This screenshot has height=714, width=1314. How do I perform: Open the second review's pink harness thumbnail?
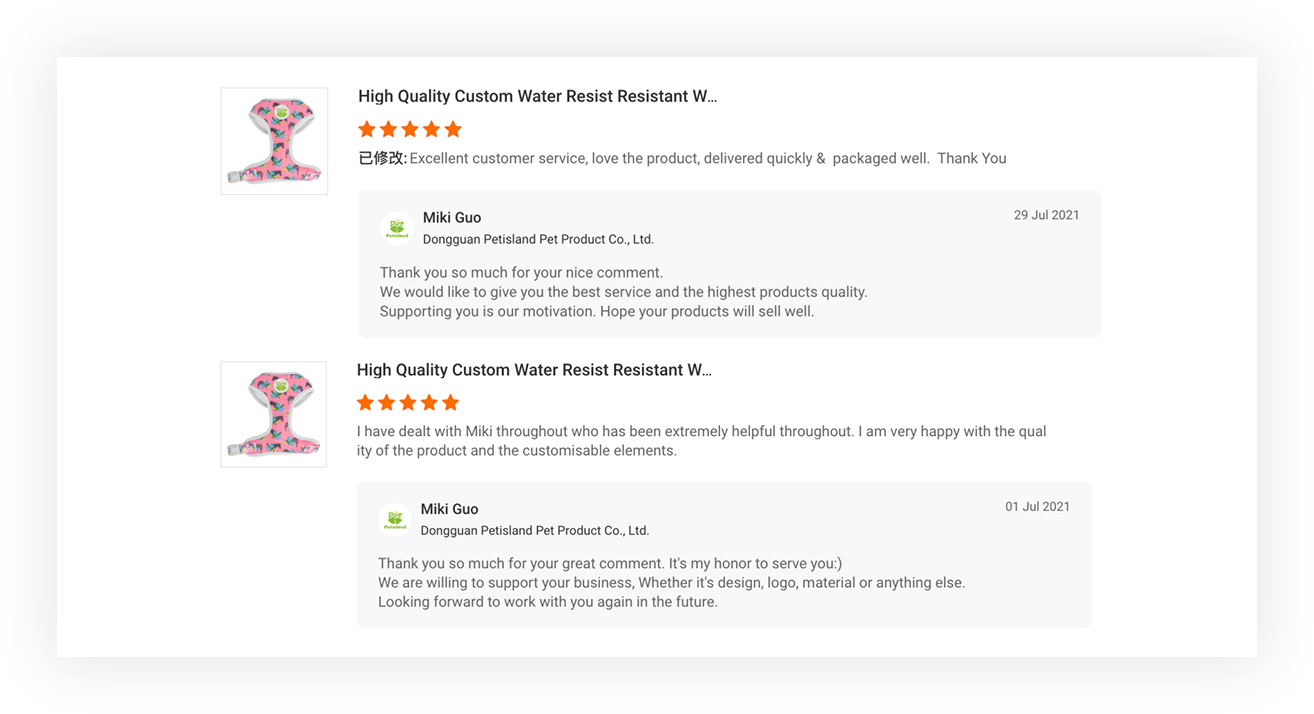pos(273,414)
